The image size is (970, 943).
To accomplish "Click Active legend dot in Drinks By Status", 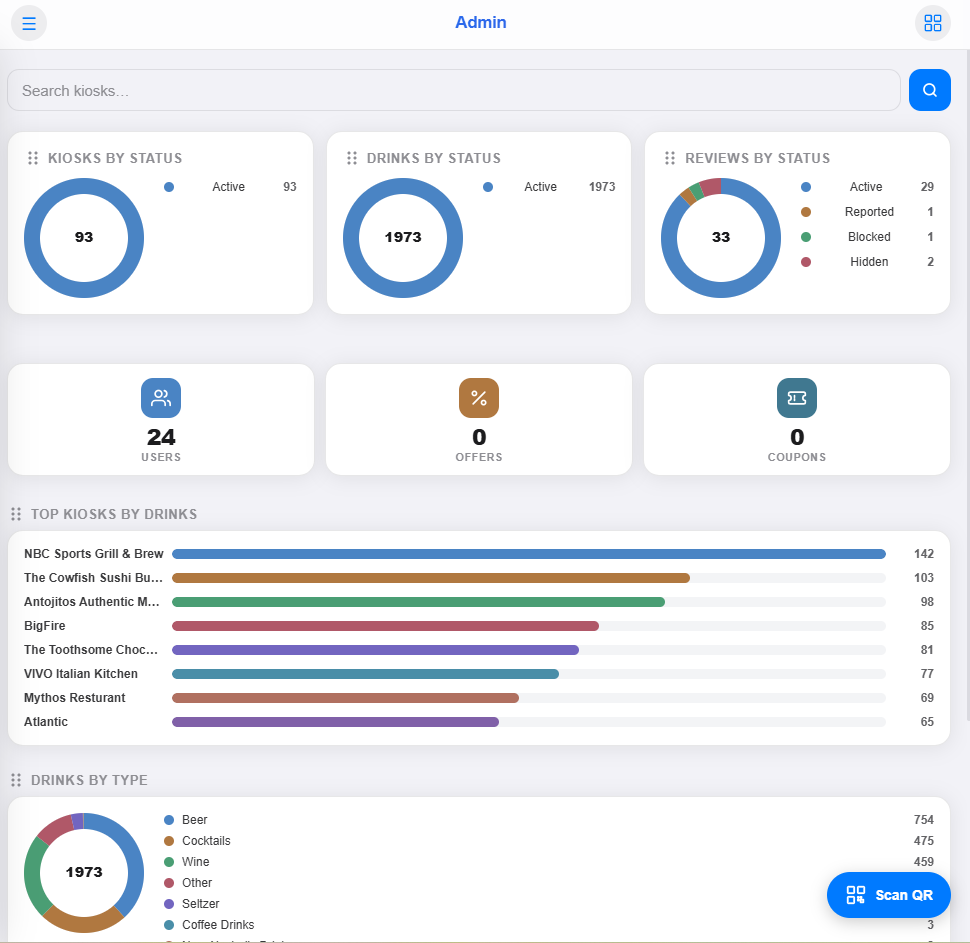I will [x=488, y=187].
